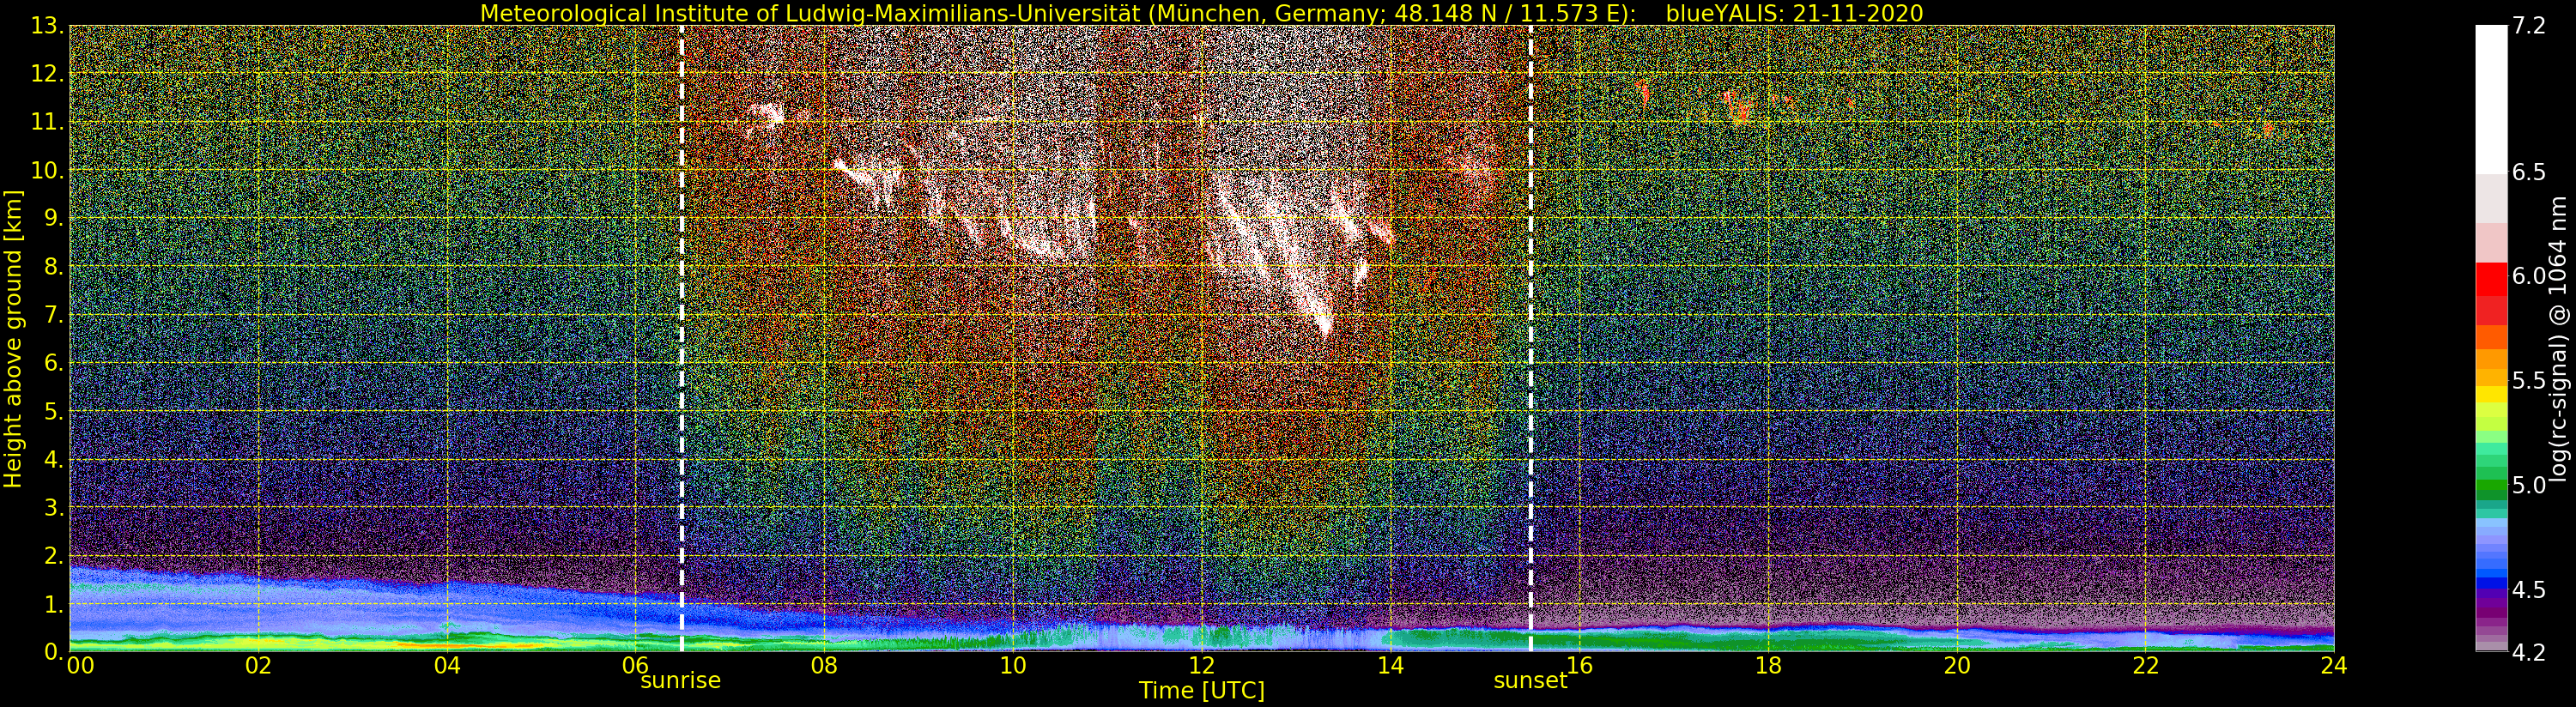
Task: Click the '9.' tick on the height axis
Action: pos(52,218)
